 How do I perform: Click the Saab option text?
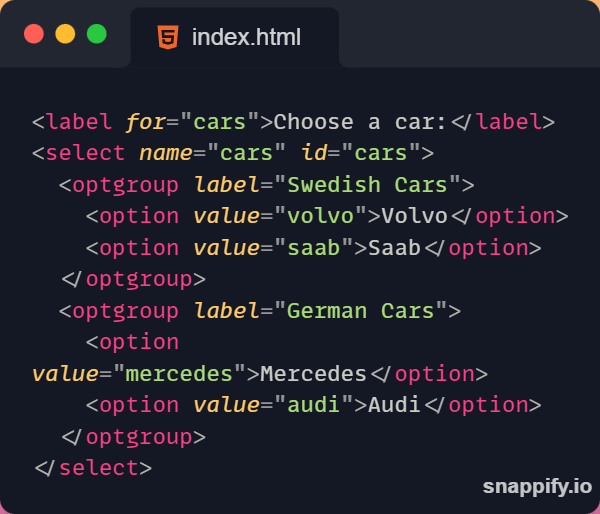pyautogui.click(x=394, y=248)
